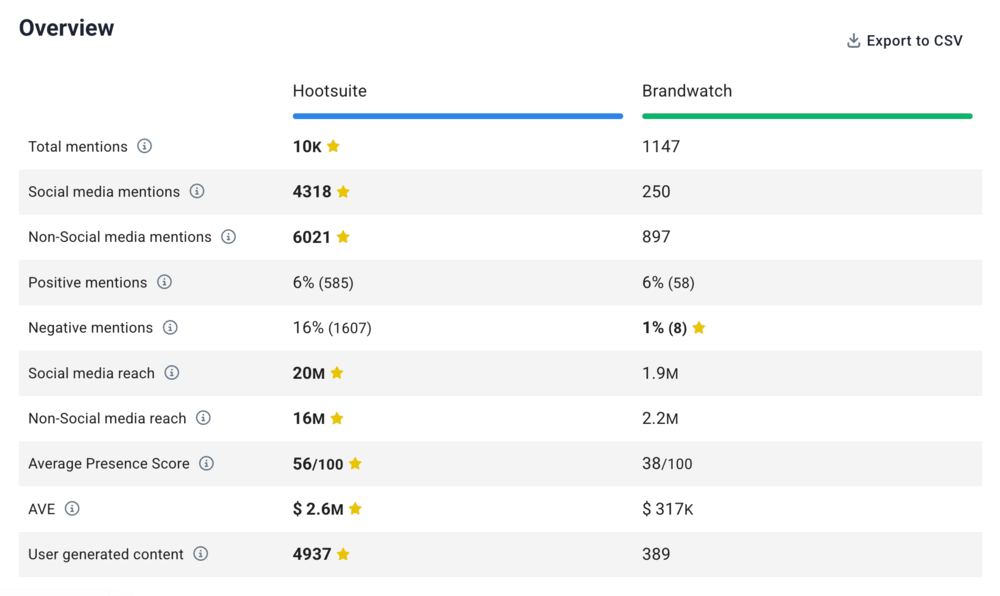Select the Hootsuite column header
Viewport: 1000px width, 596px height.
[x=330, y=90]
